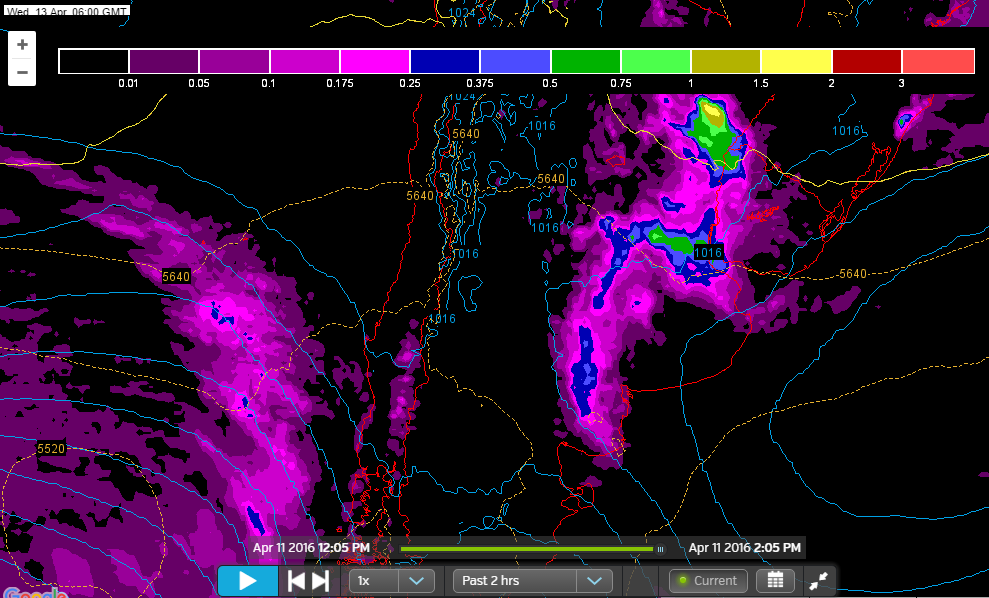
Task: Click the legend value 0.05
Action: tap(199, 83)
